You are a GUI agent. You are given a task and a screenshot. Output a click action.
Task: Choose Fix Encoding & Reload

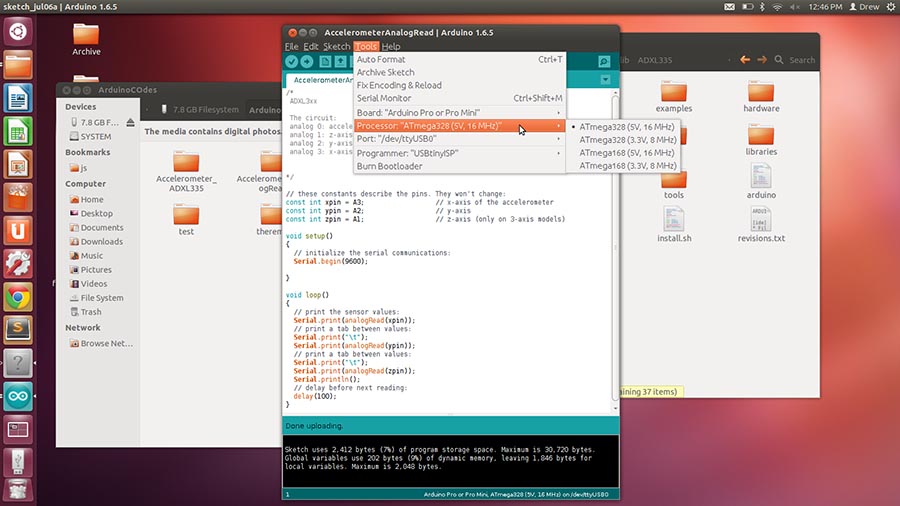459,85
